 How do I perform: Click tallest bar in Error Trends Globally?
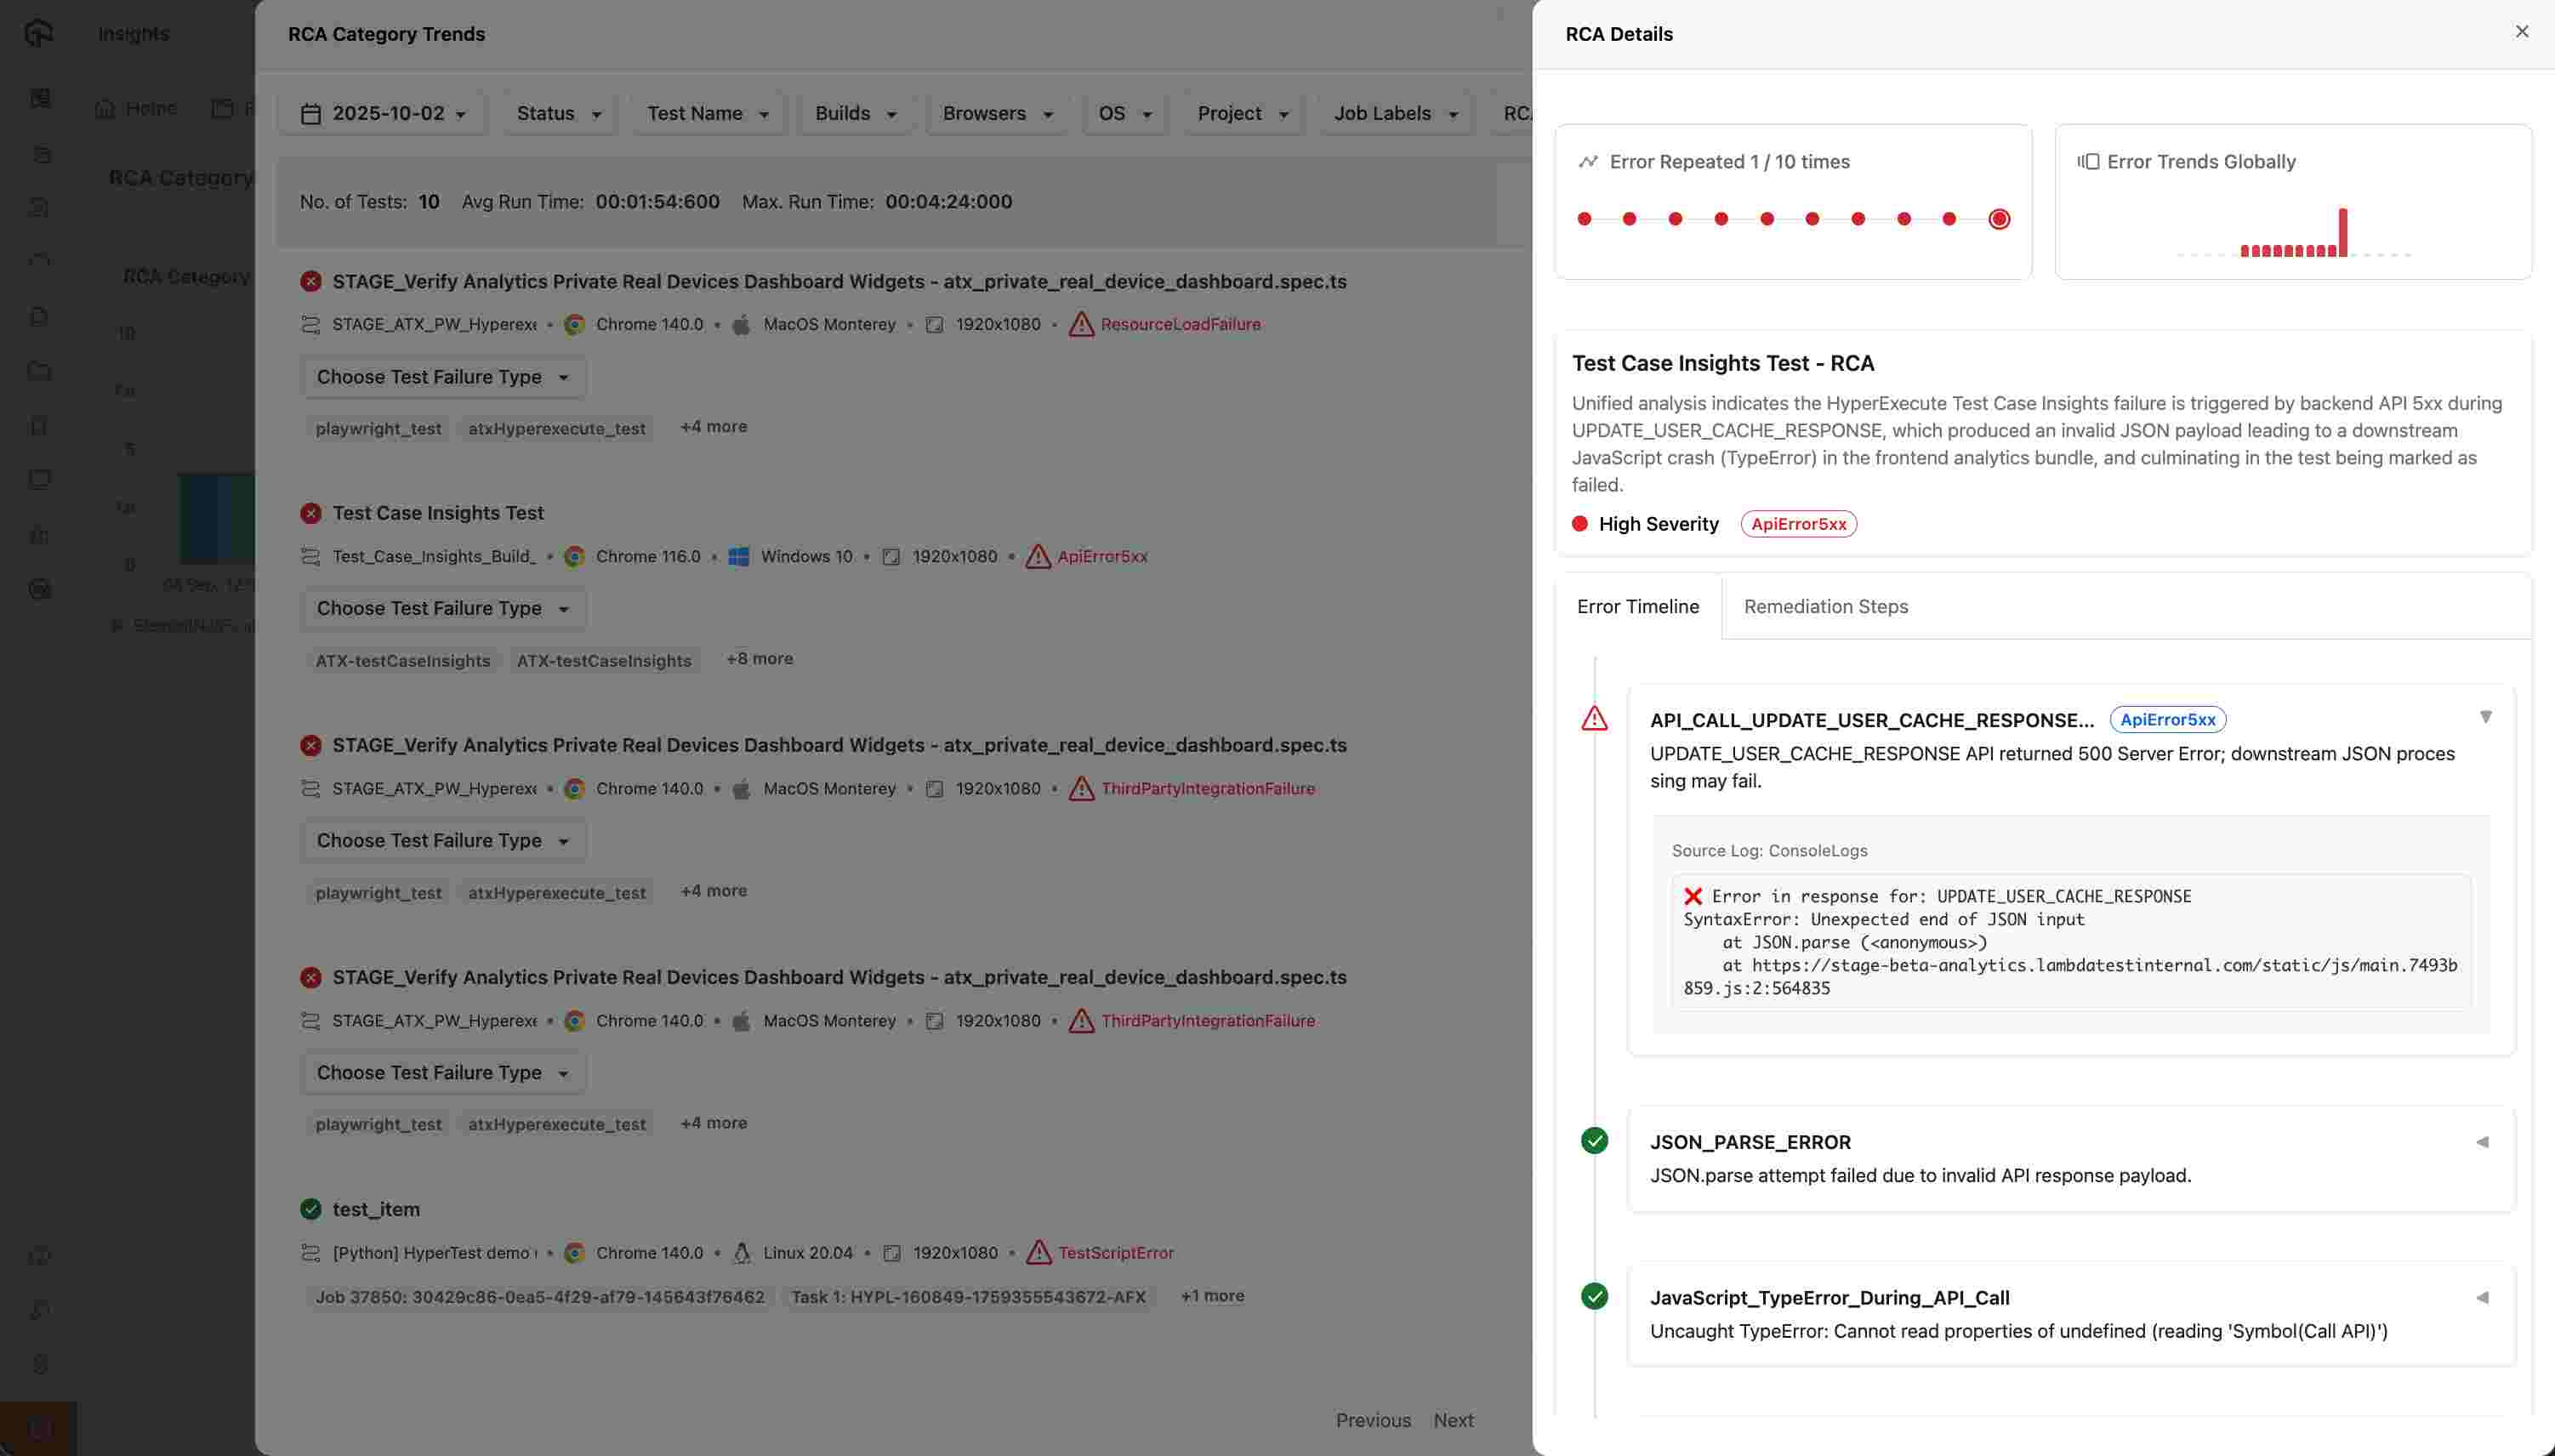tap(2342, 233)
